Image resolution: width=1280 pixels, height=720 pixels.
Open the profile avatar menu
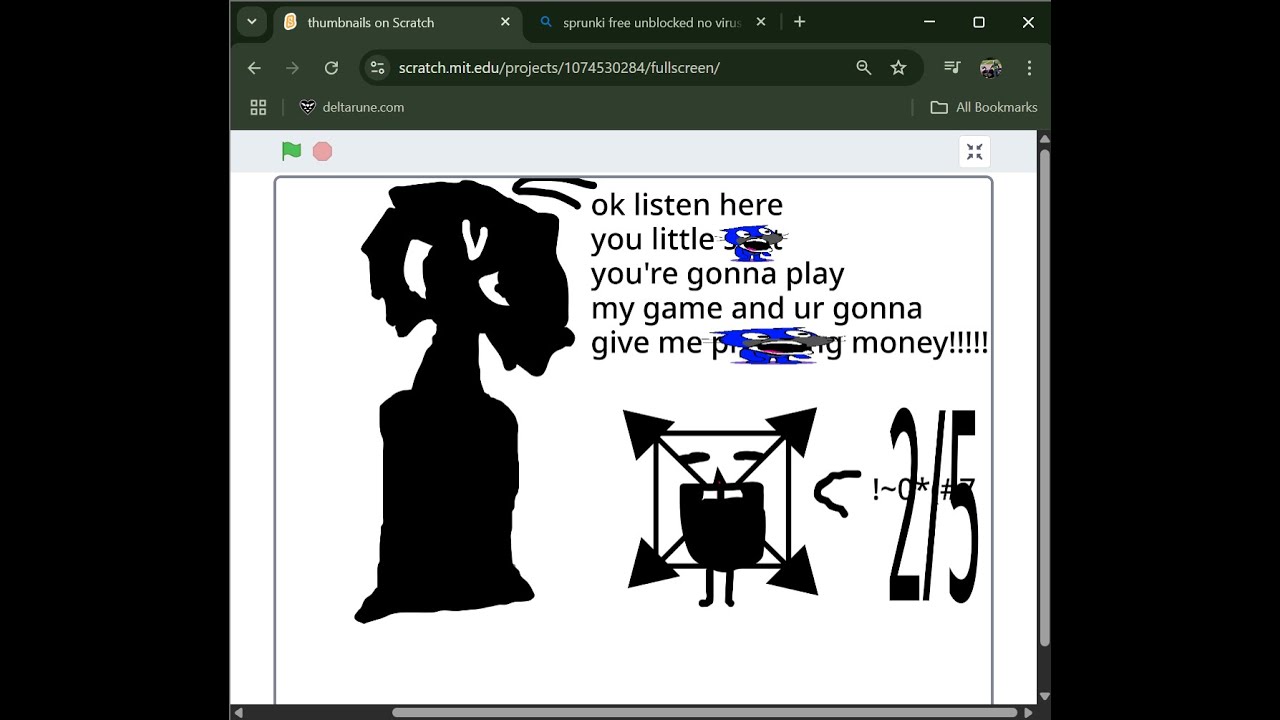click(x=991, y=68)
